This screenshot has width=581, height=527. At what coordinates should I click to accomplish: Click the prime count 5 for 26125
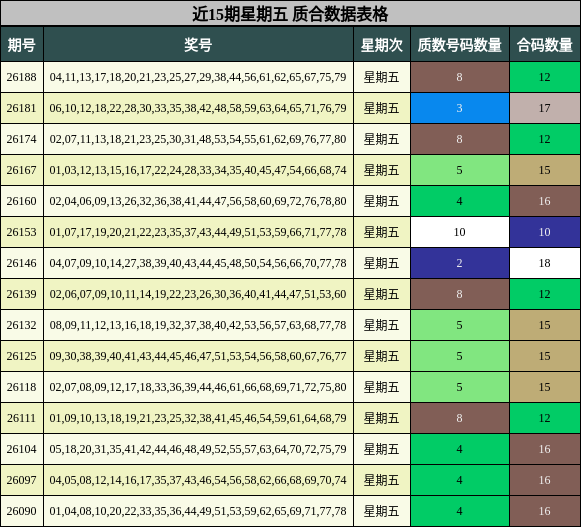tap(459, 356)
